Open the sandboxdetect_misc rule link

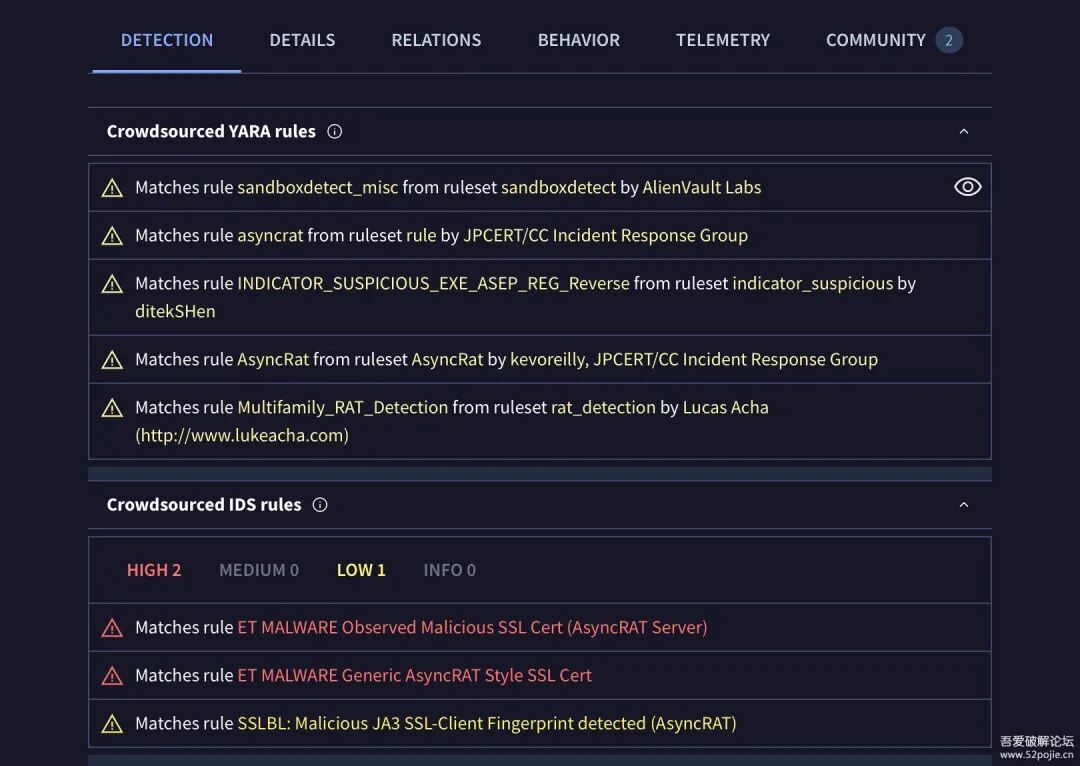click(x=318, y=187)
